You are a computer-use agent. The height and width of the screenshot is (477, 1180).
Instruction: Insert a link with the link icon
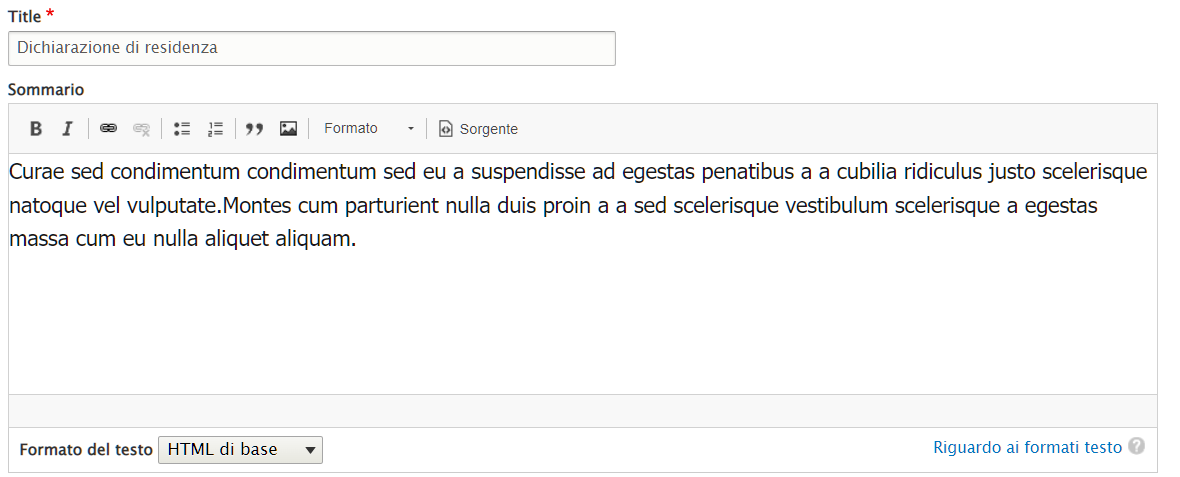pyautogui.click(x=108, y=129)
